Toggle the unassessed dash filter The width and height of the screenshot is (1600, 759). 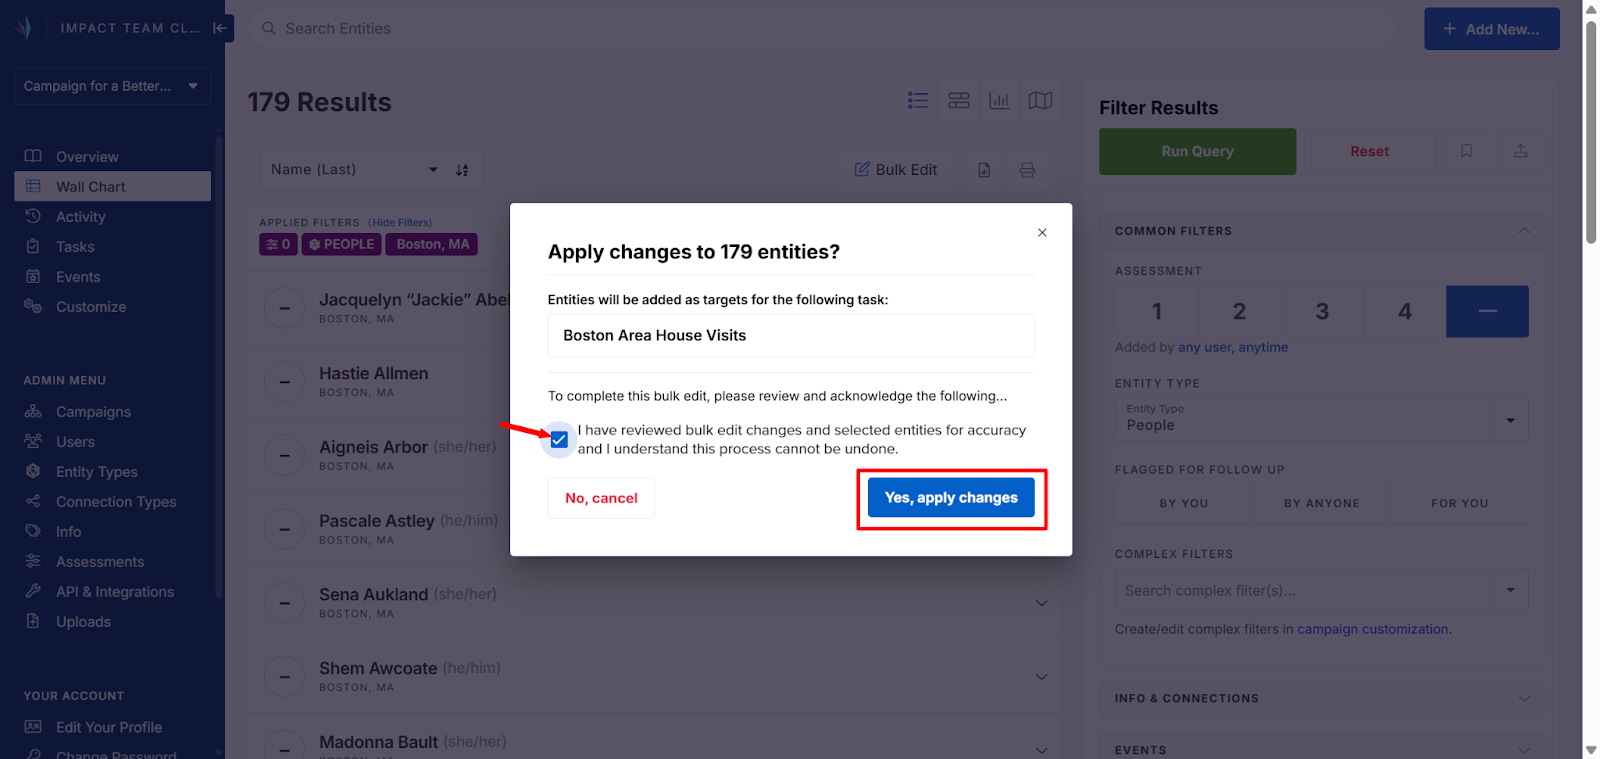point(1487,311)
